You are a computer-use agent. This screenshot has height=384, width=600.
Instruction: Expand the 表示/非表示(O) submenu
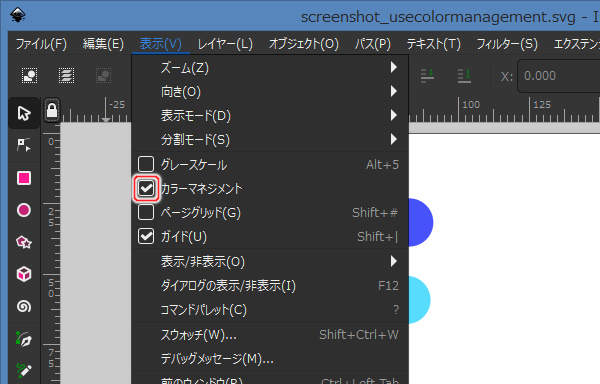(x=270, y=262)
